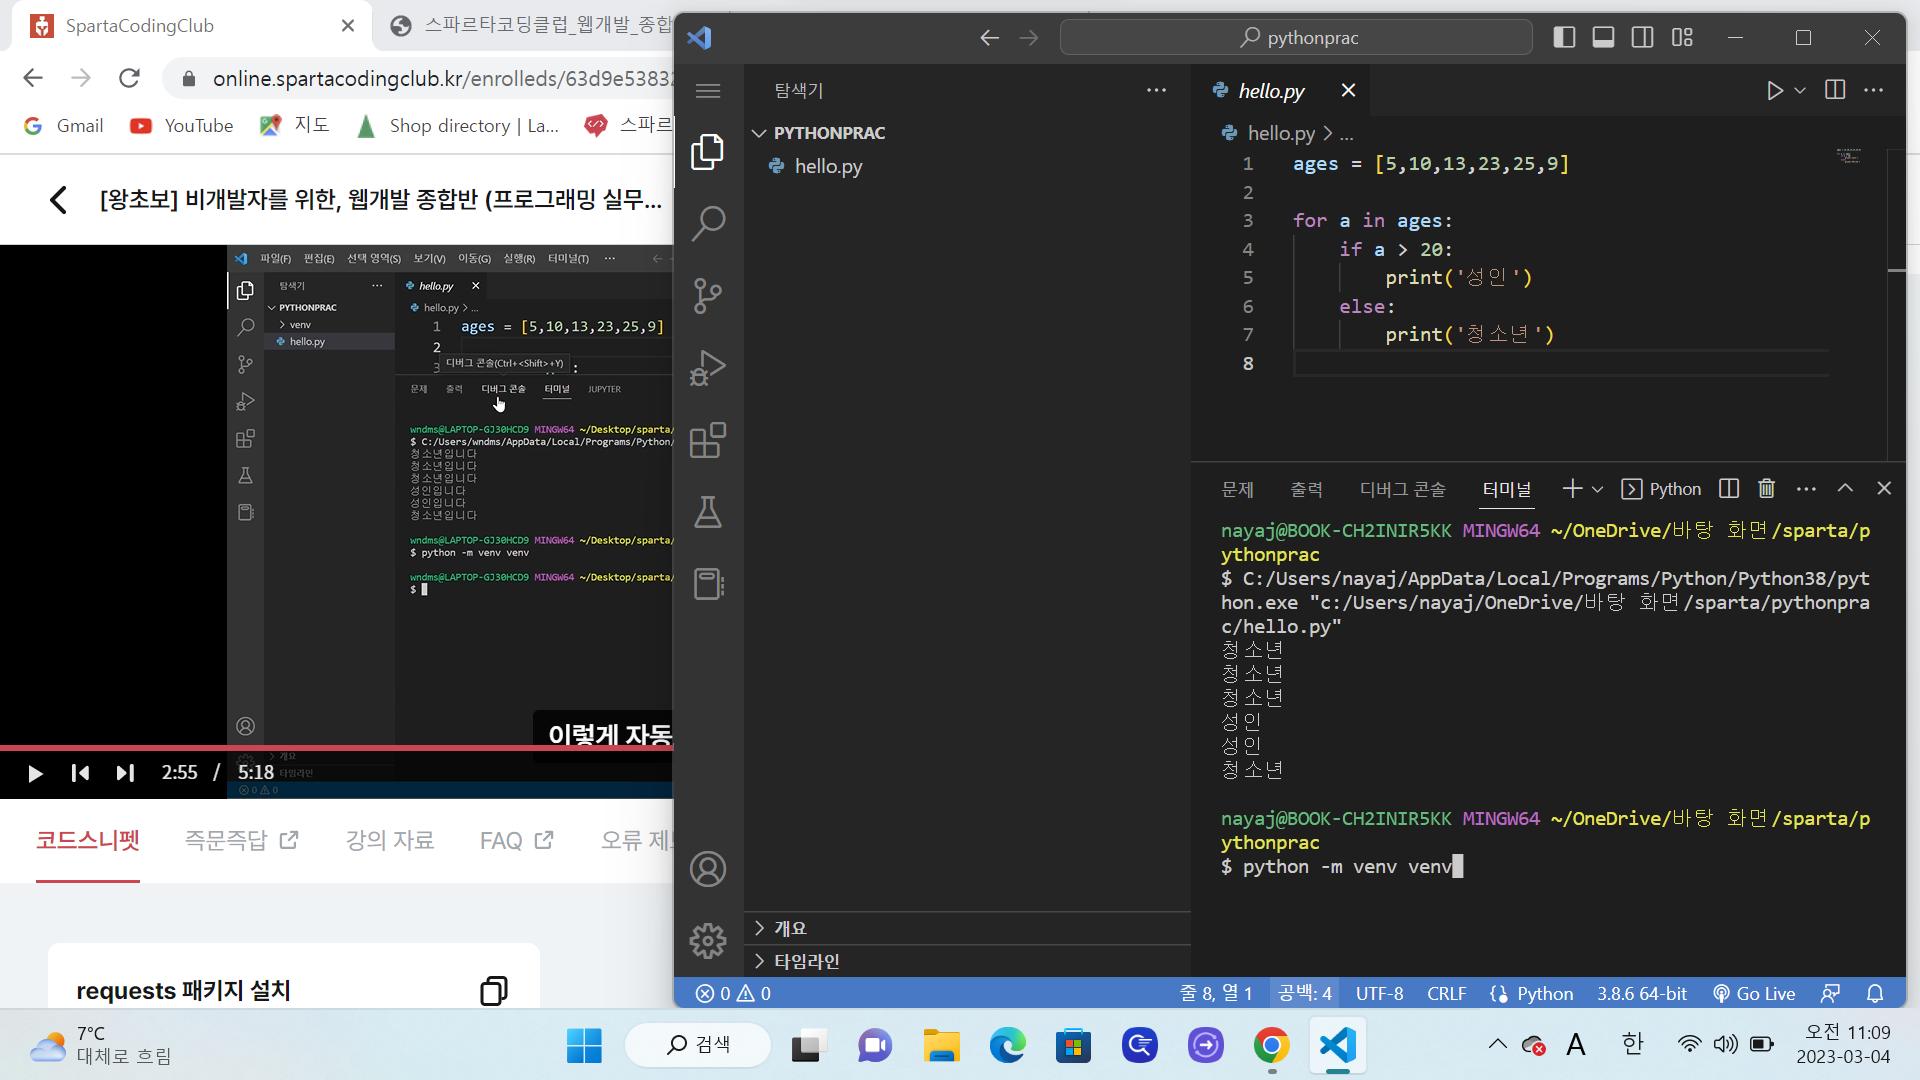
Task: Open the Search view in VS Code
Action: coord(708,224)
